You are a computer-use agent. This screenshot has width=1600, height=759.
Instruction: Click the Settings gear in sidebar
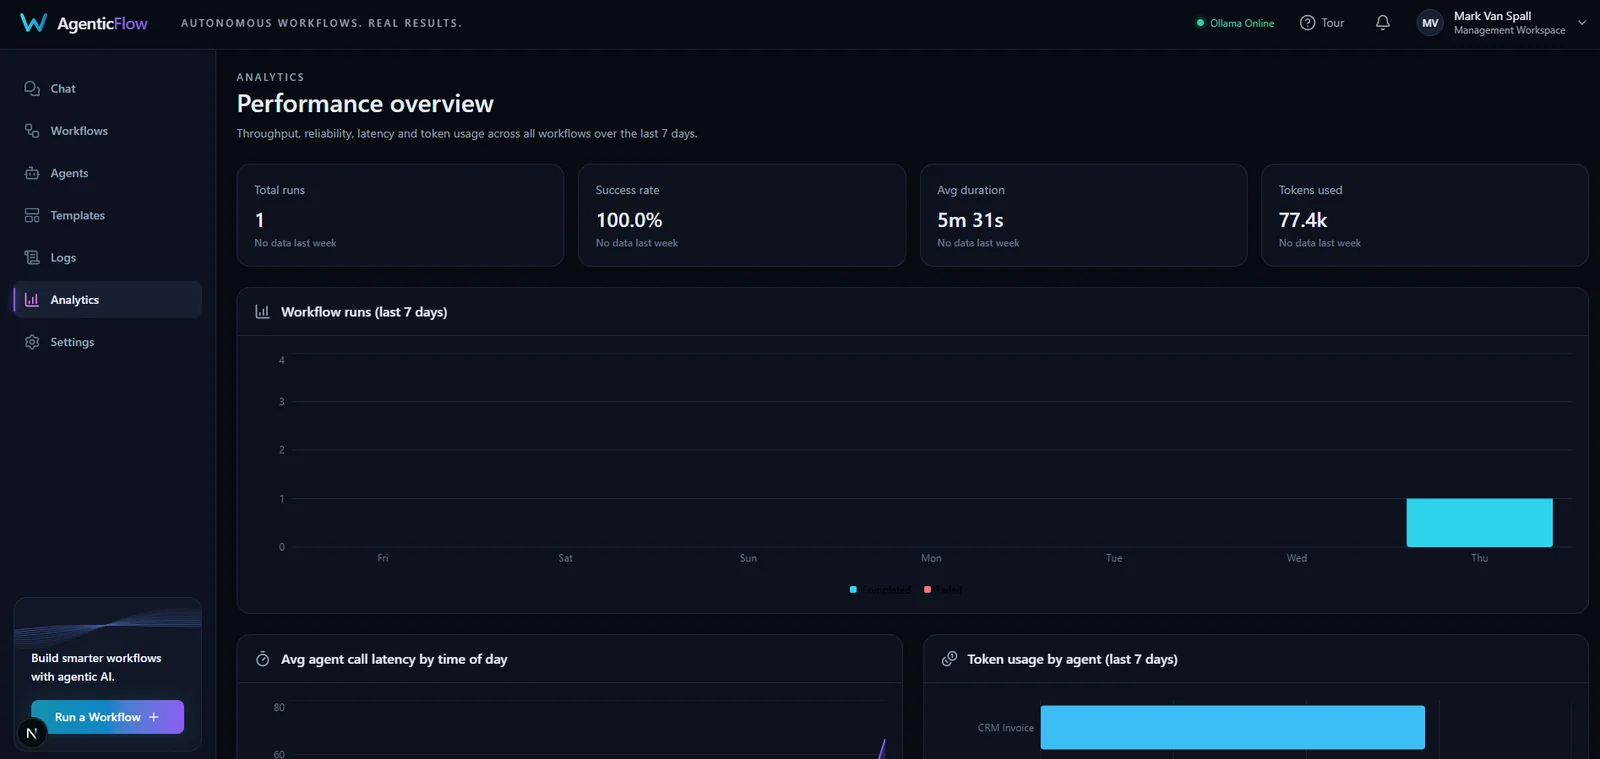pyautogui.click(x=32, y=342)
